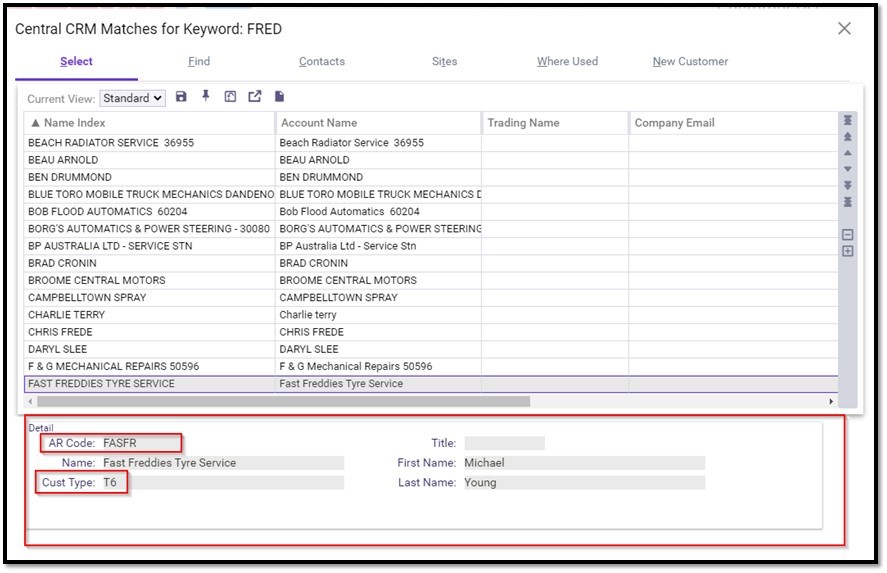Click the horizontal scrollbar left arrow
The height and width of the screenshot is (573, 887).
click(x=31, y=401)
